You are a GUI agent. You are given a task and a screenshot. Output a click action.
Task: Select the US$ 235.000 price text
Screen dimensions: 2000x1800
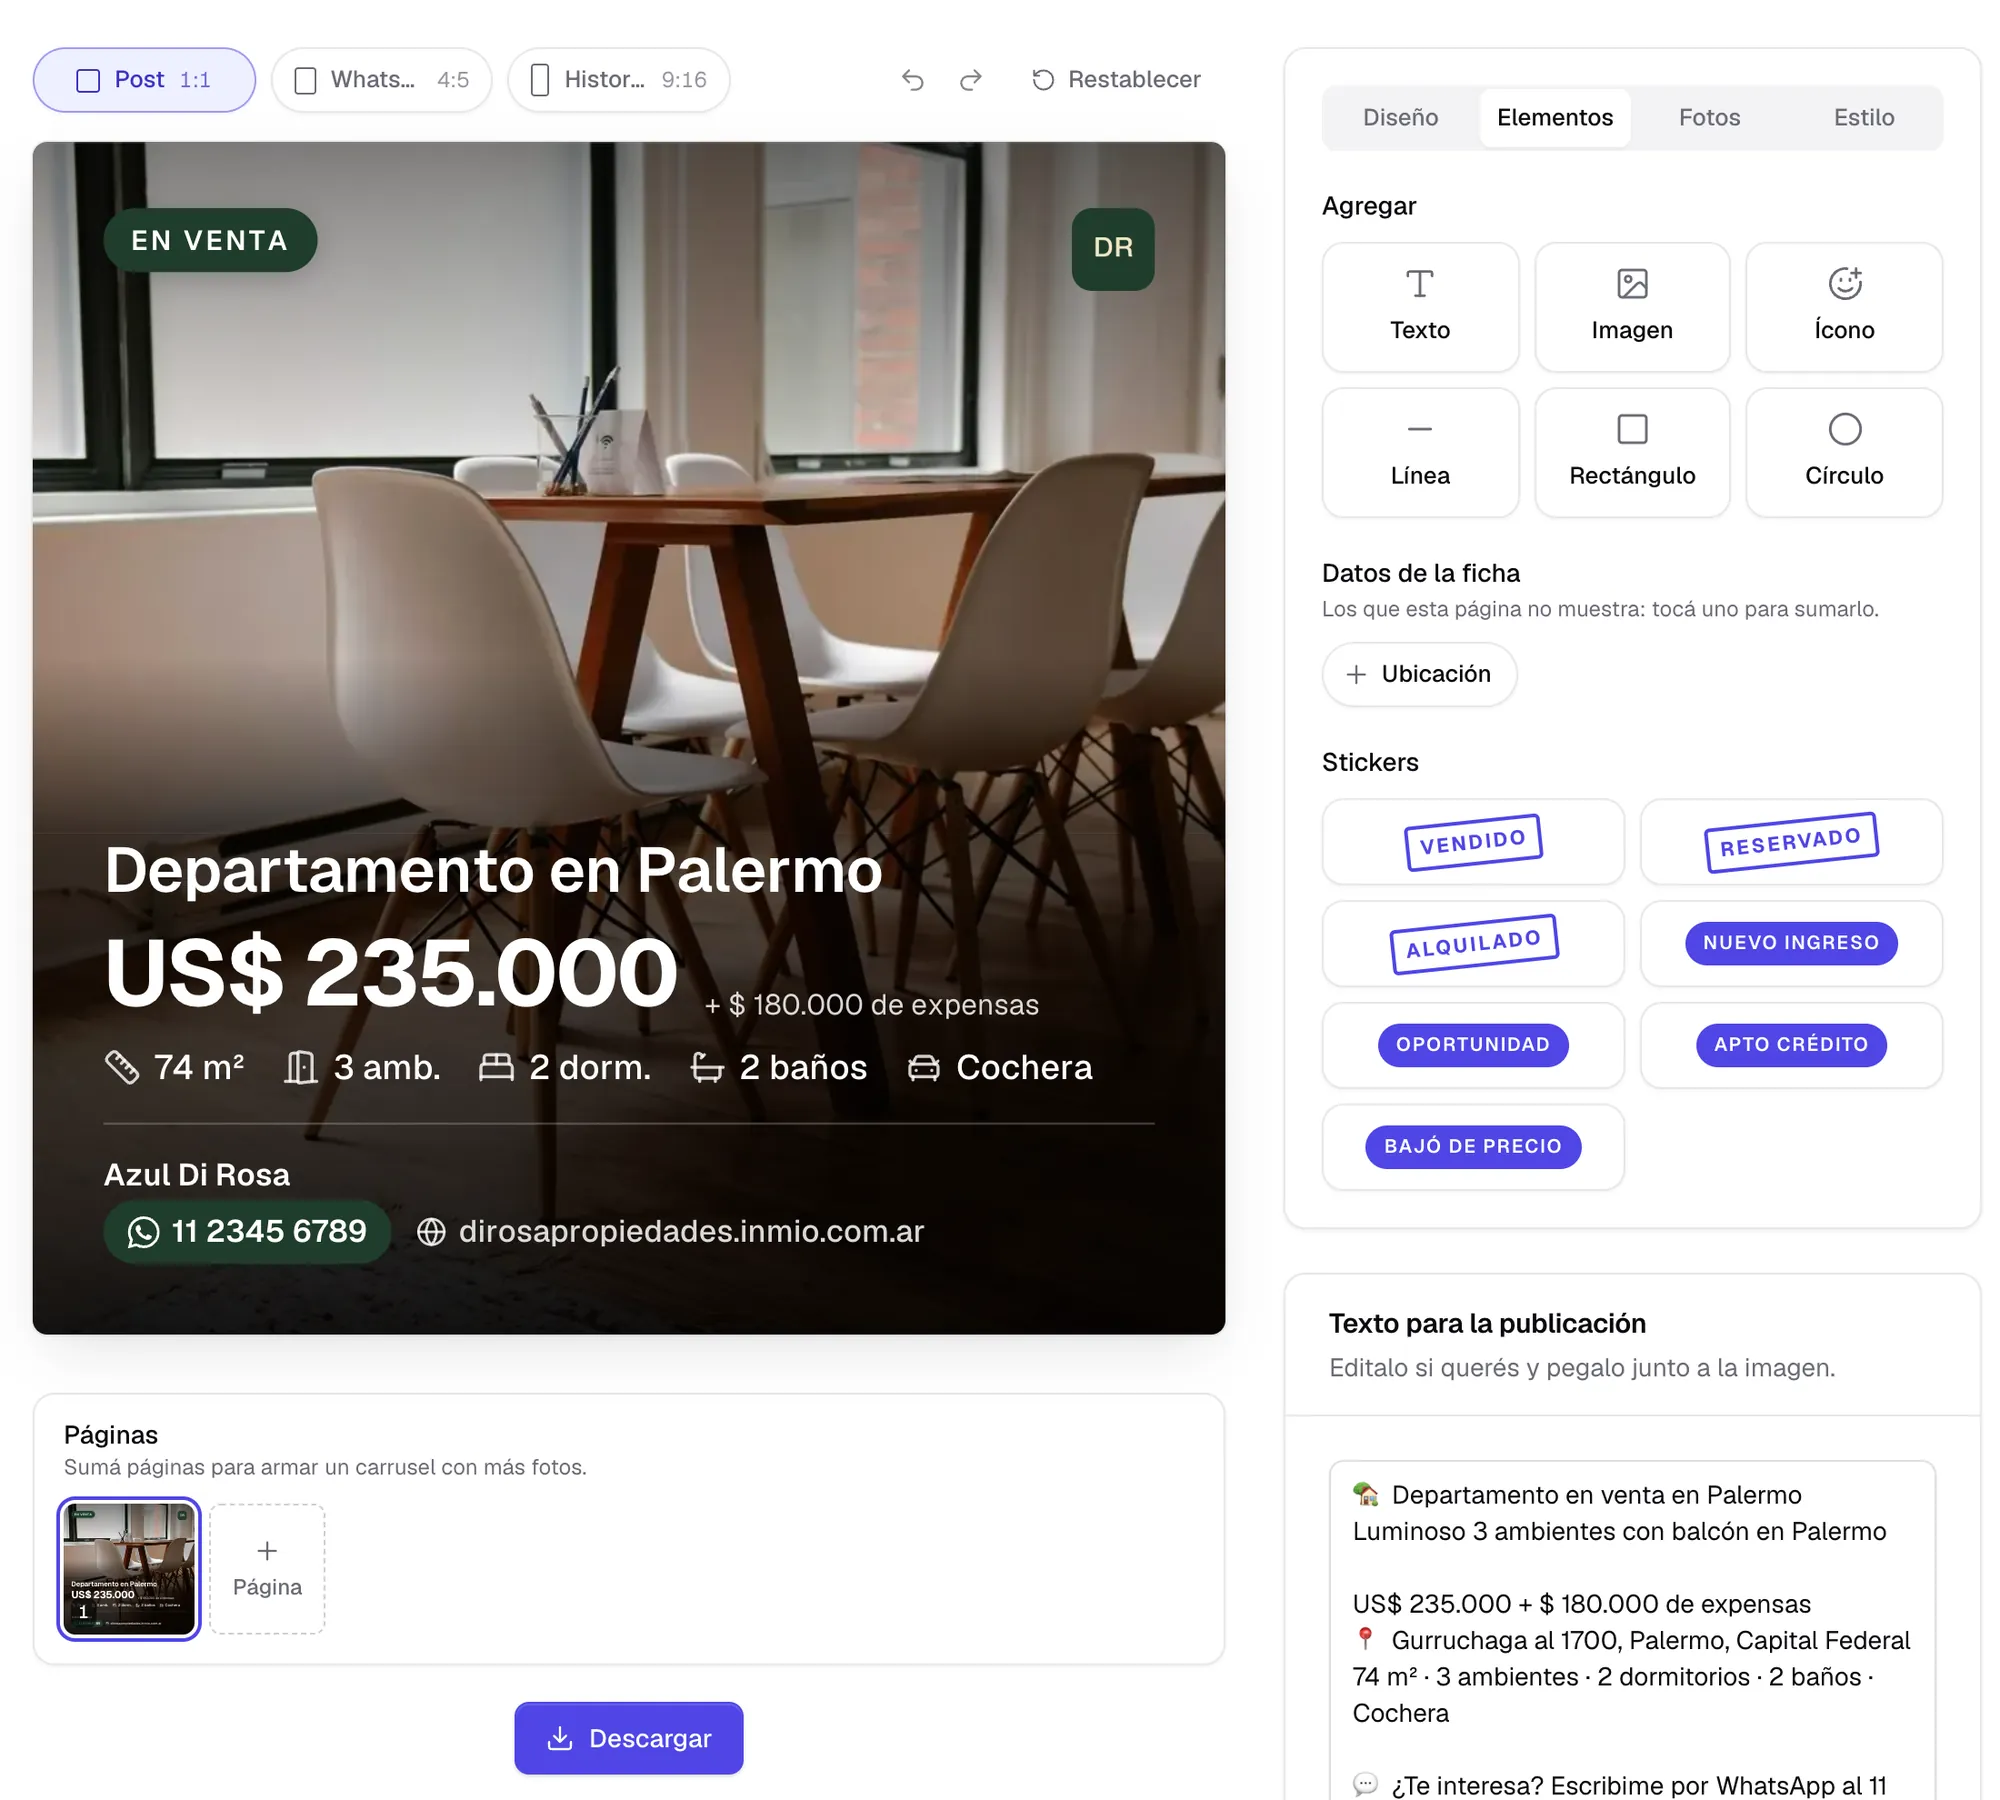coord(392,972)
